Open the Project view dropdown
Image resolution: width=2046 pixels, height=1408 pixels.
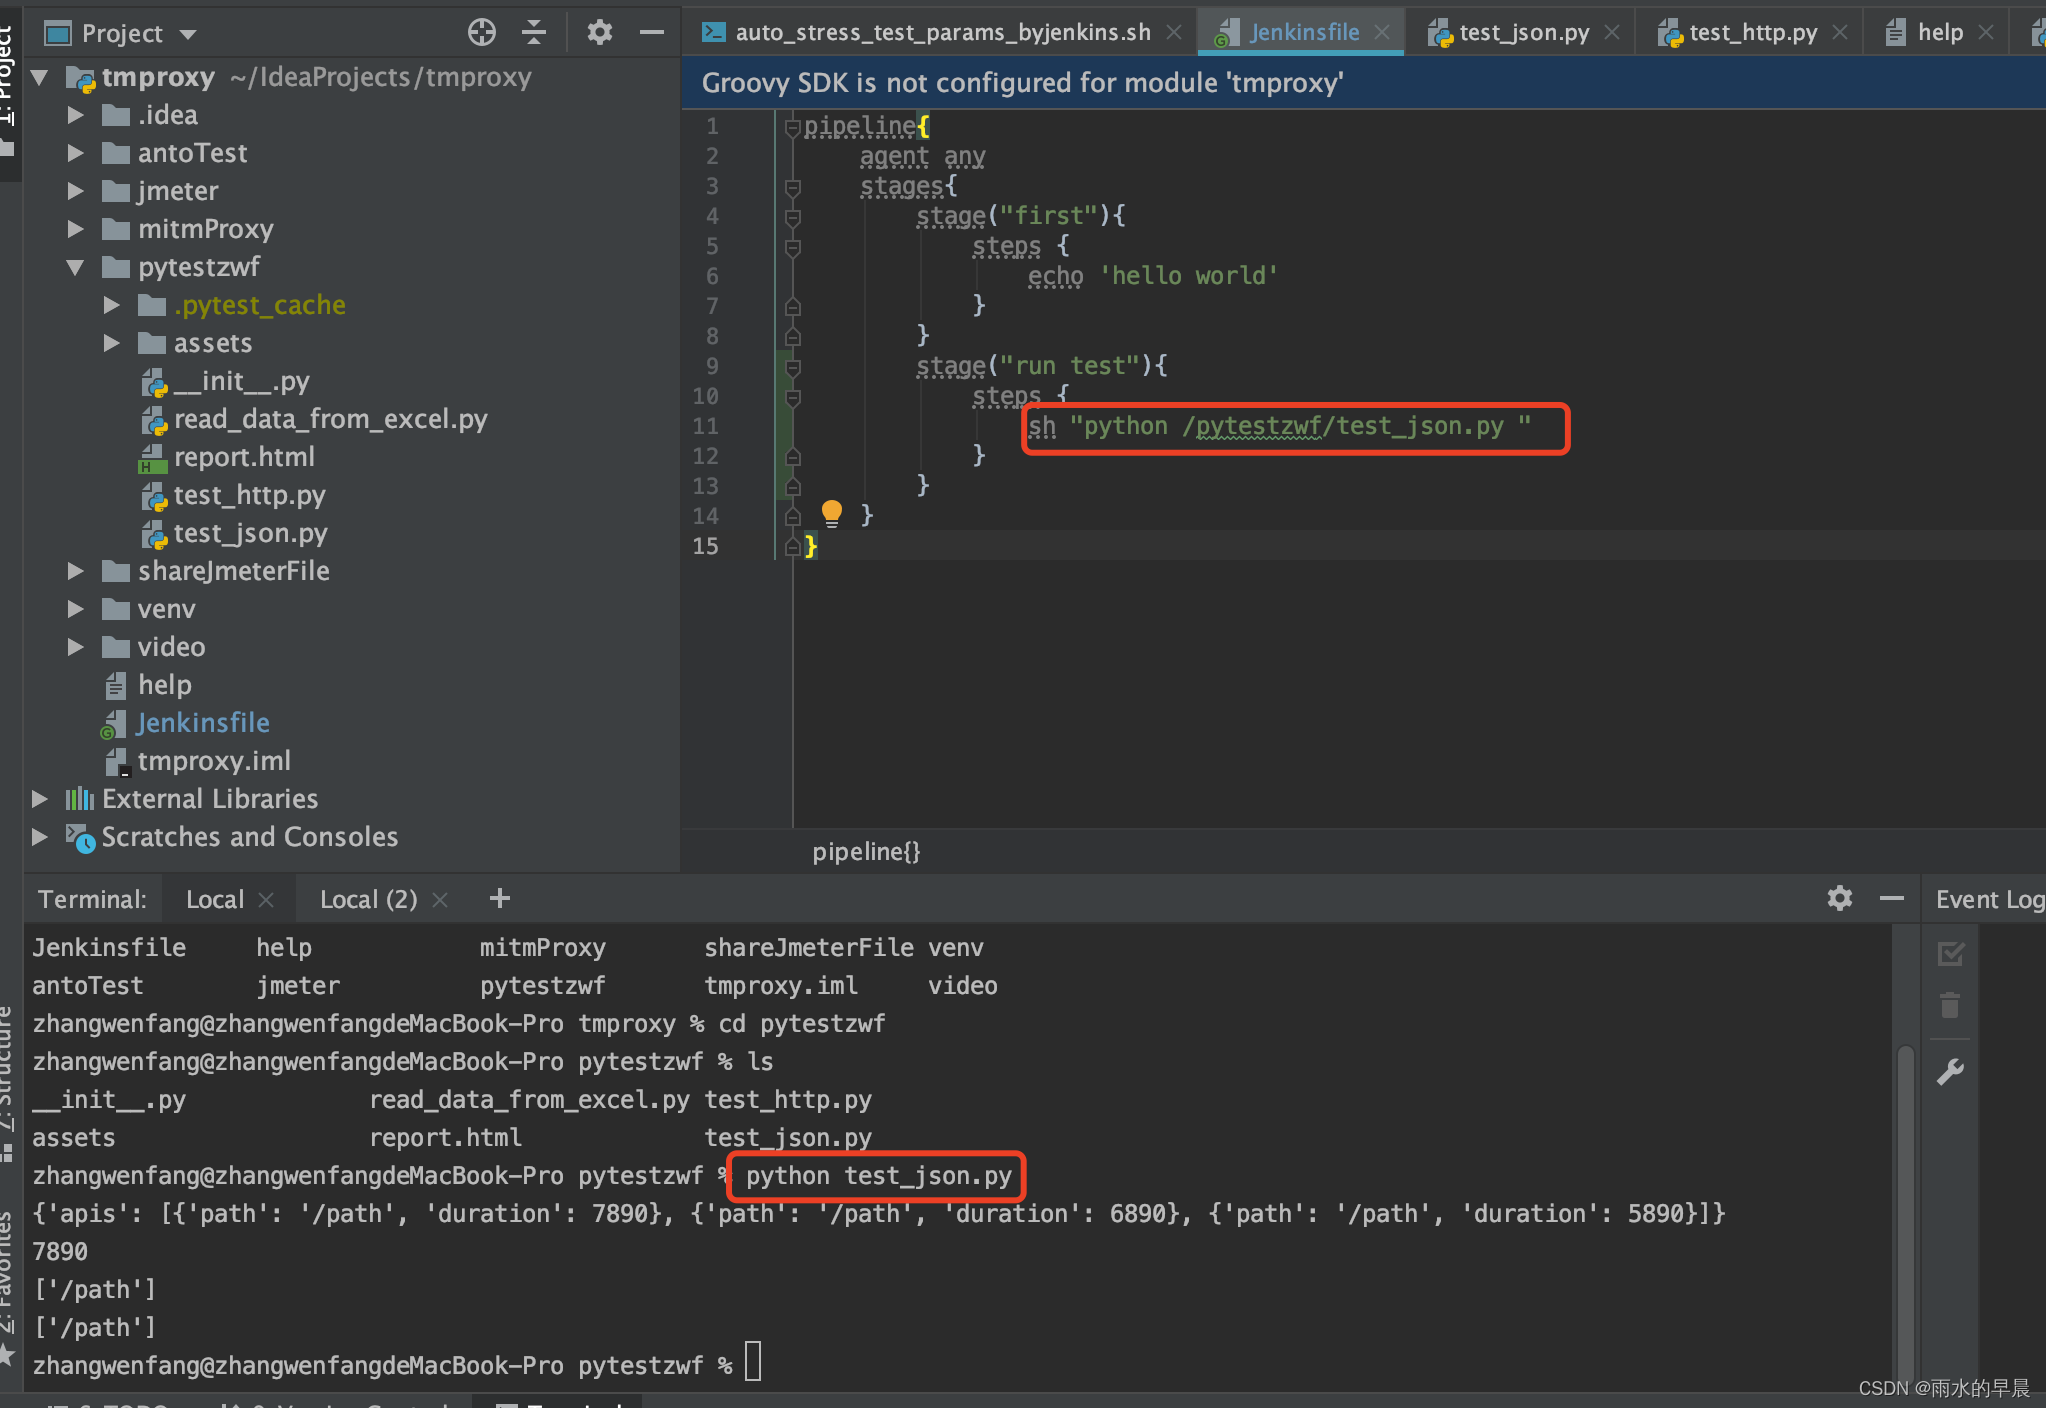pyautogui.click(x=189, y=34)
